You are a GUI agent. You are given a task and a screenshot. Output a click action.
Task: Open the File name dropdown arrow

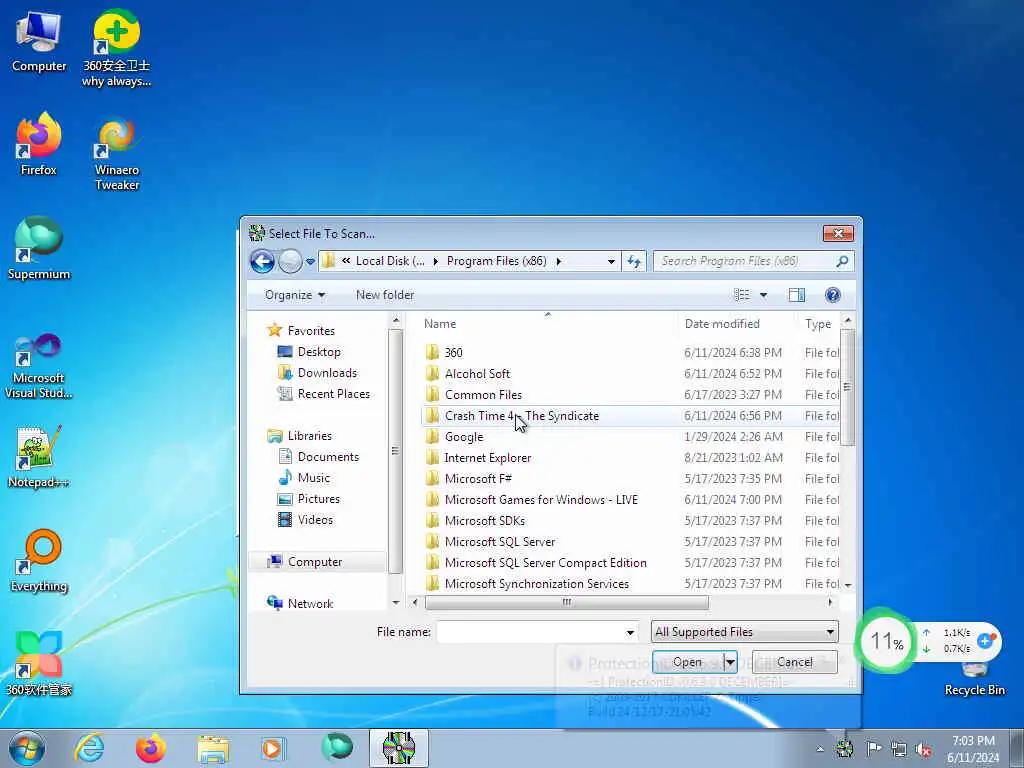pos(630,632)
